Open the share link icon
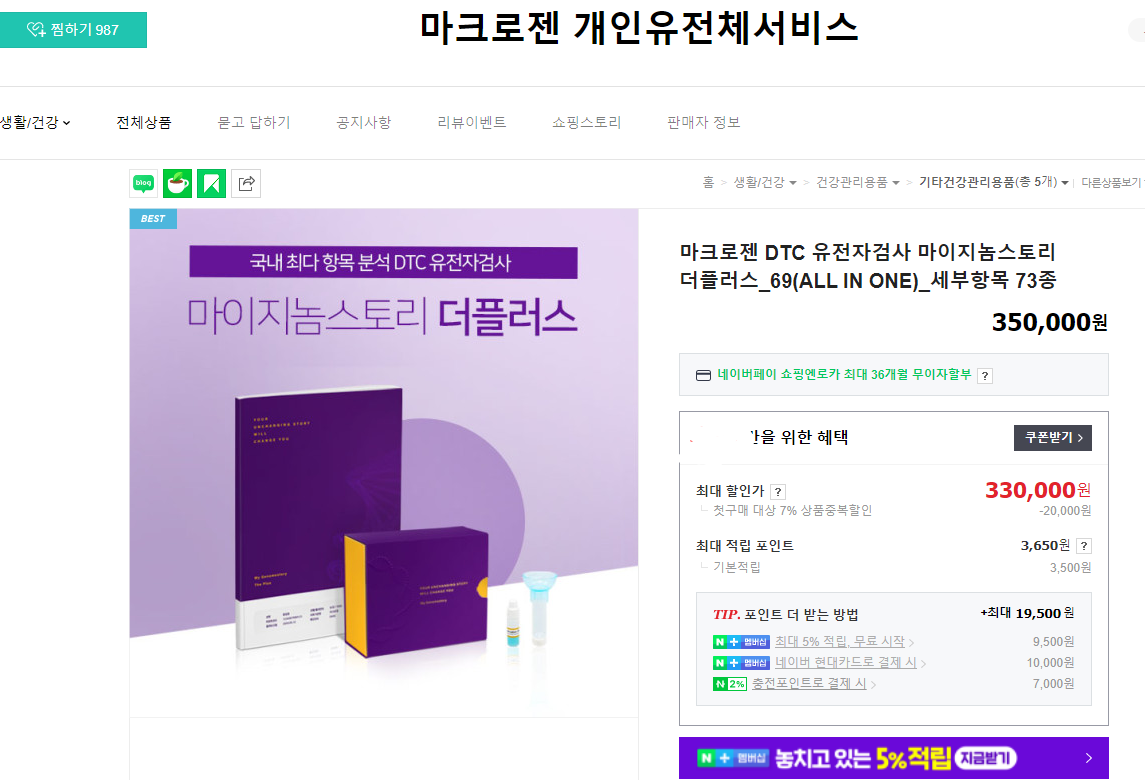 (x=246, y=183)
